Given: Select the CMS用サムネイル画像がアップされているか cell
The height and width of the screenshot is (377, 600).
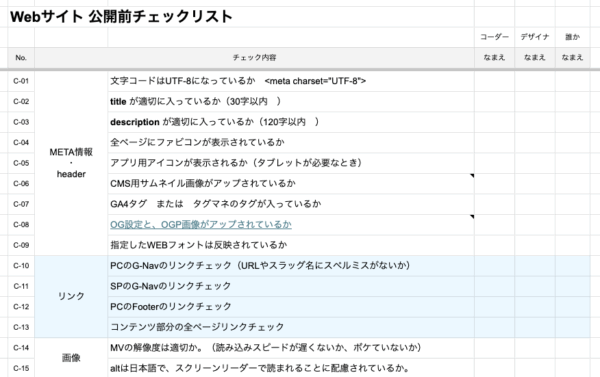Looking at the screenshot, I should coord(291,184).
